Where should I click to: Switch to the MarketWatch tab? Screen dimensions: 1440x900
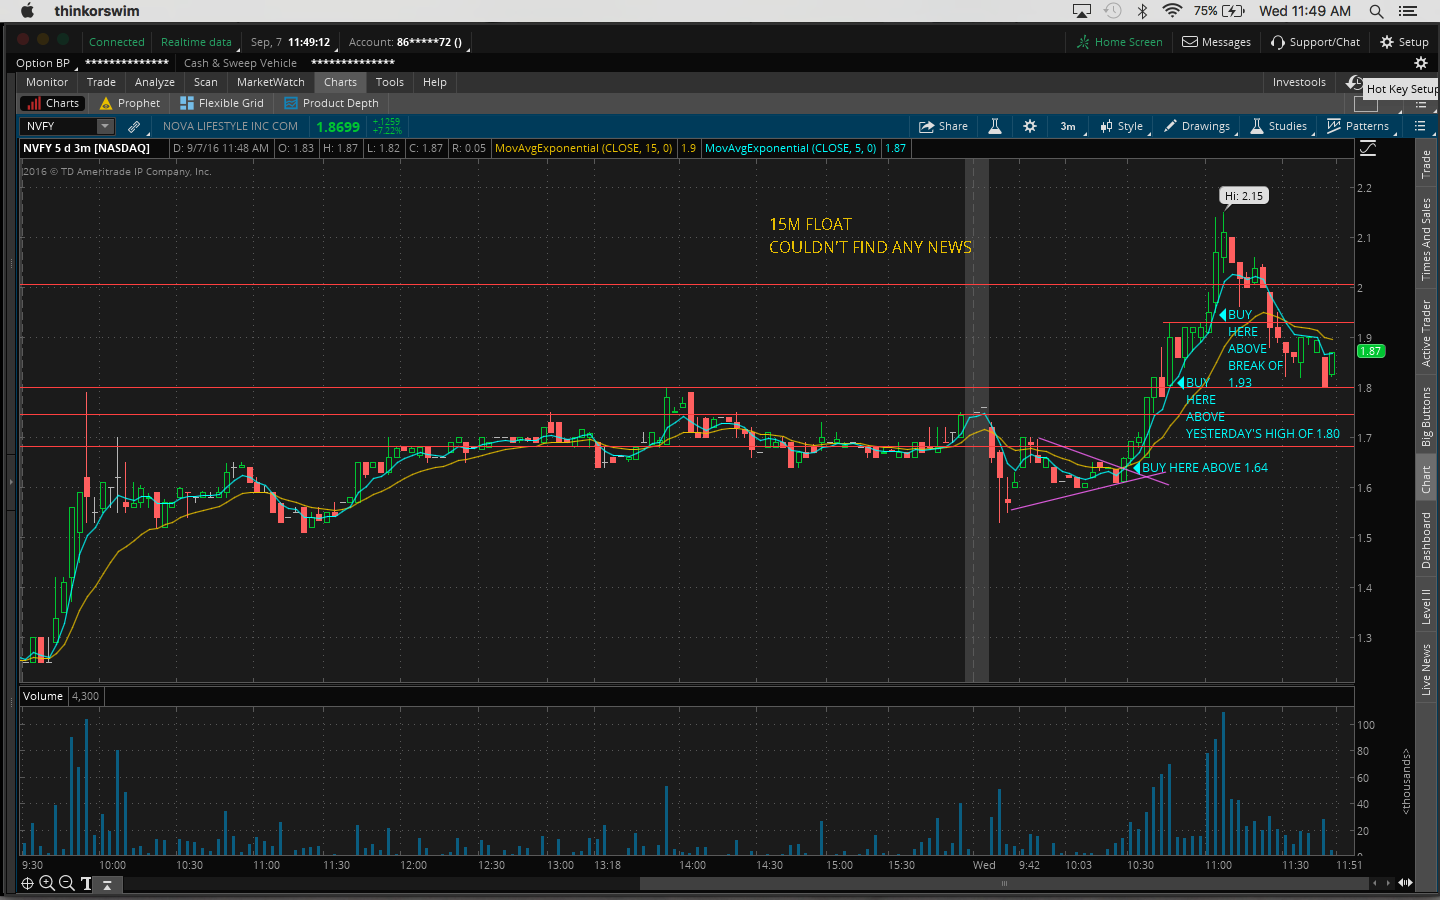pos(271,82)
